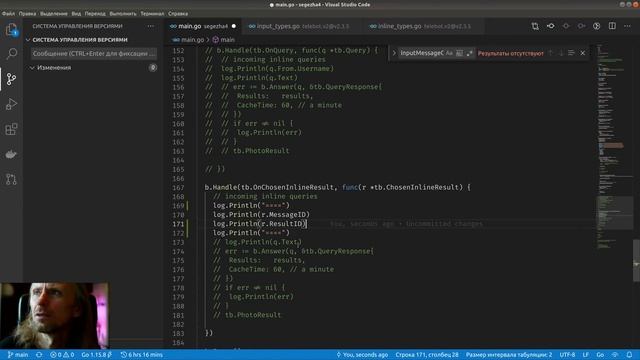Image resolution: width=640 pixels, height=360 pixels.
Task: Select the Source Control activity bar icon
Action: tap(11, 79)
